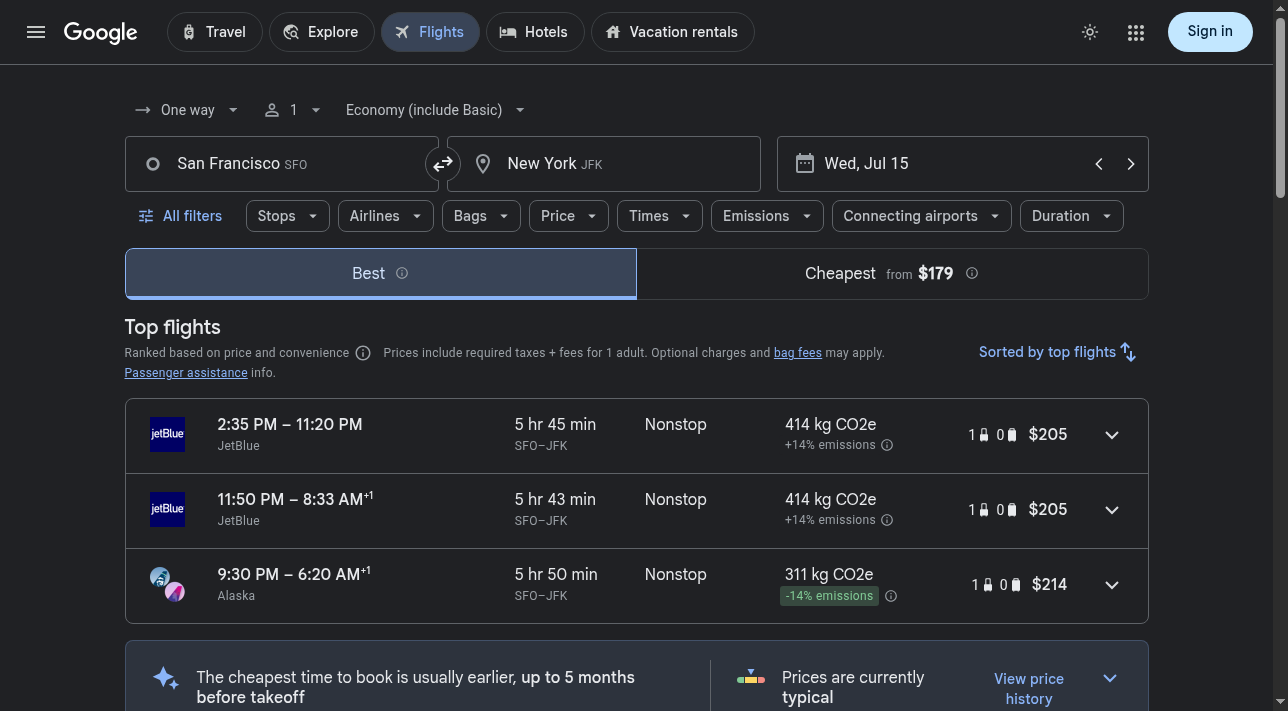Click the $214 Alaska flight price

pos(1049,585)
